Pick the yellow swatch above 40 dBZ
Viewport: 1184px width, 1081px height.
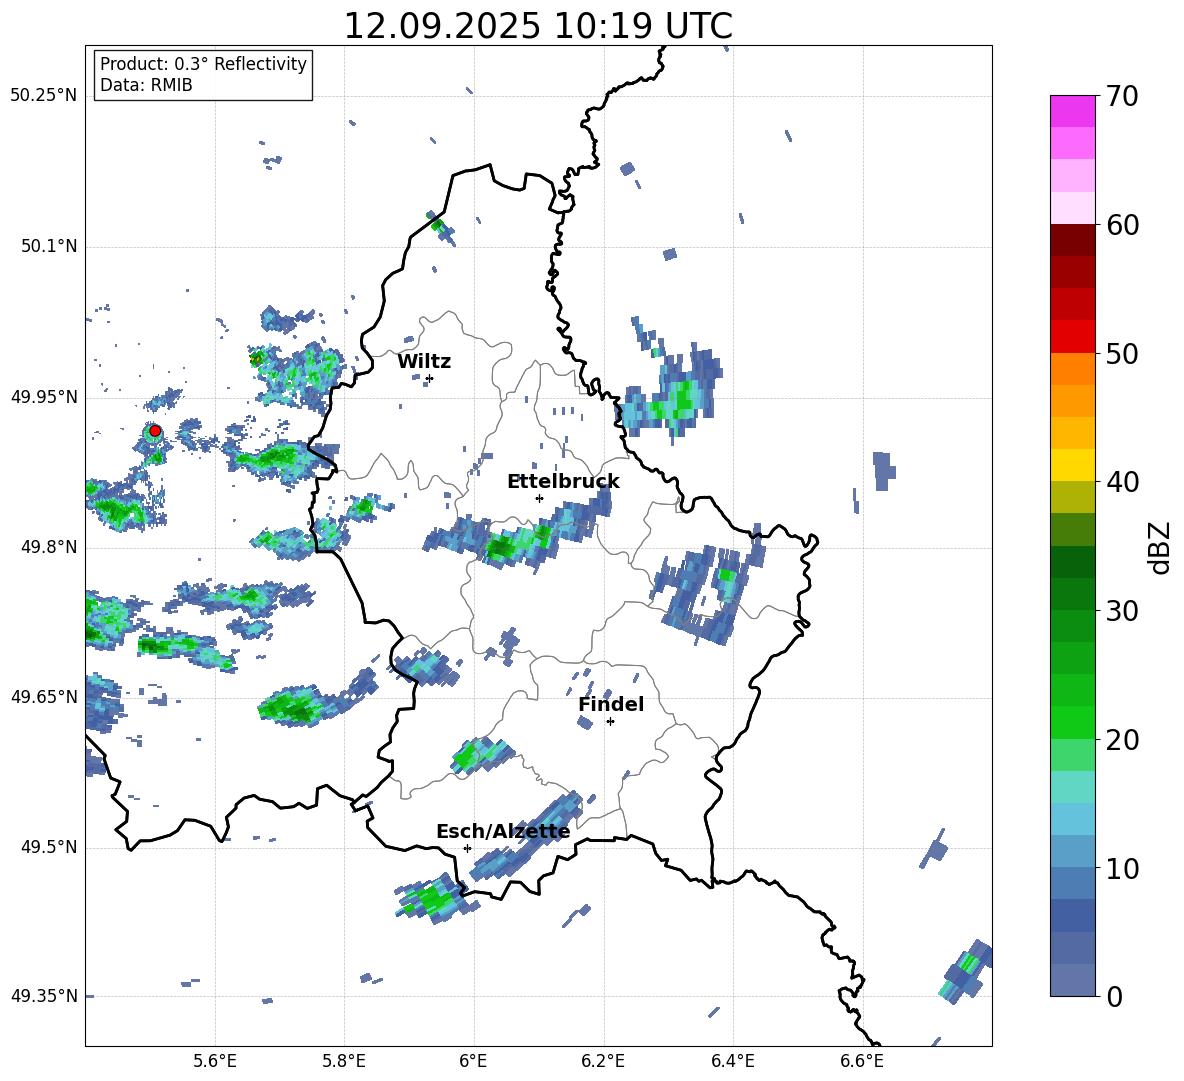click(x=1072, y=465)
